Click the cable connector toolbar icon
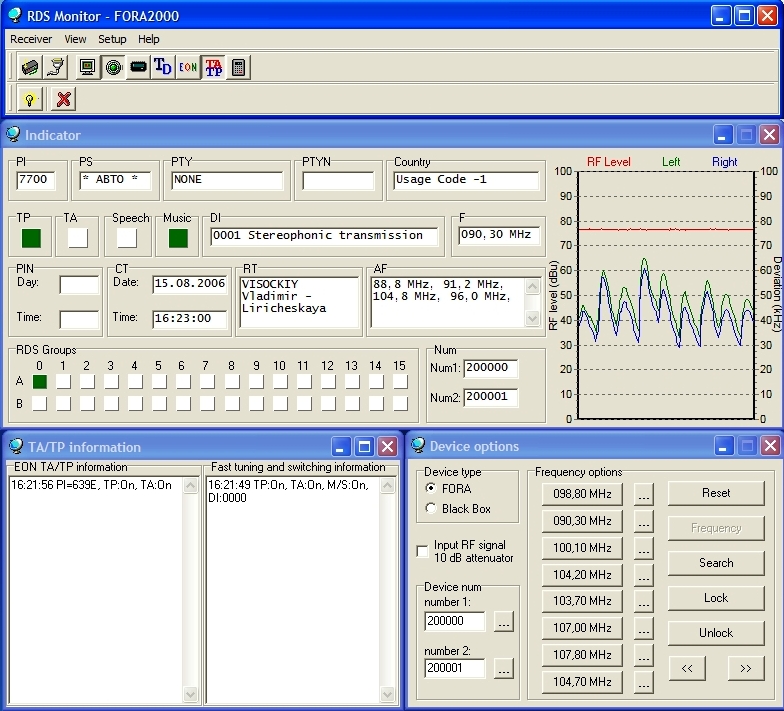Screen dimensions: 784x711 point(56,67)
